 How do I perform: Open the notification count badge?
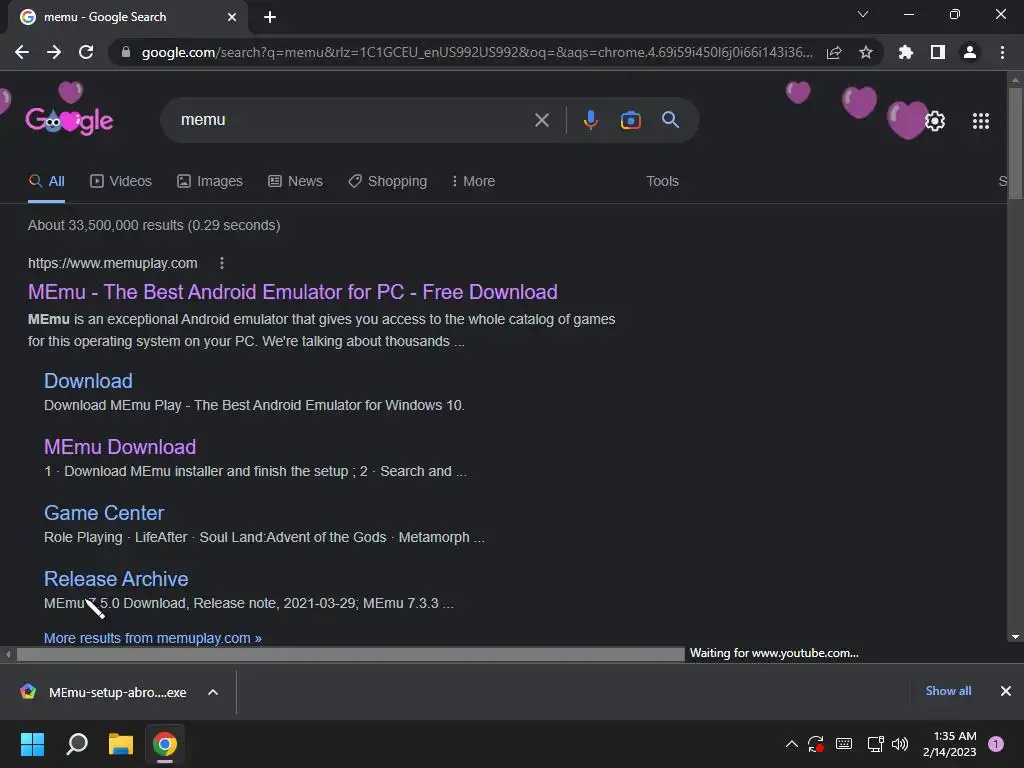tap(996, 744)
